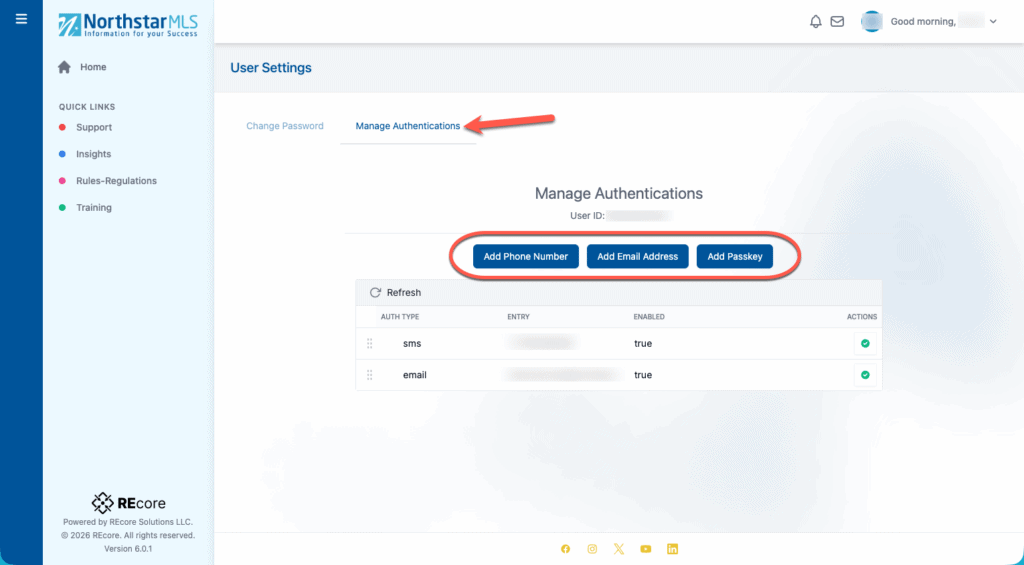The image size is (1024, 565).
Task: Toggle the green check for sms row
Action: point(865,344)
